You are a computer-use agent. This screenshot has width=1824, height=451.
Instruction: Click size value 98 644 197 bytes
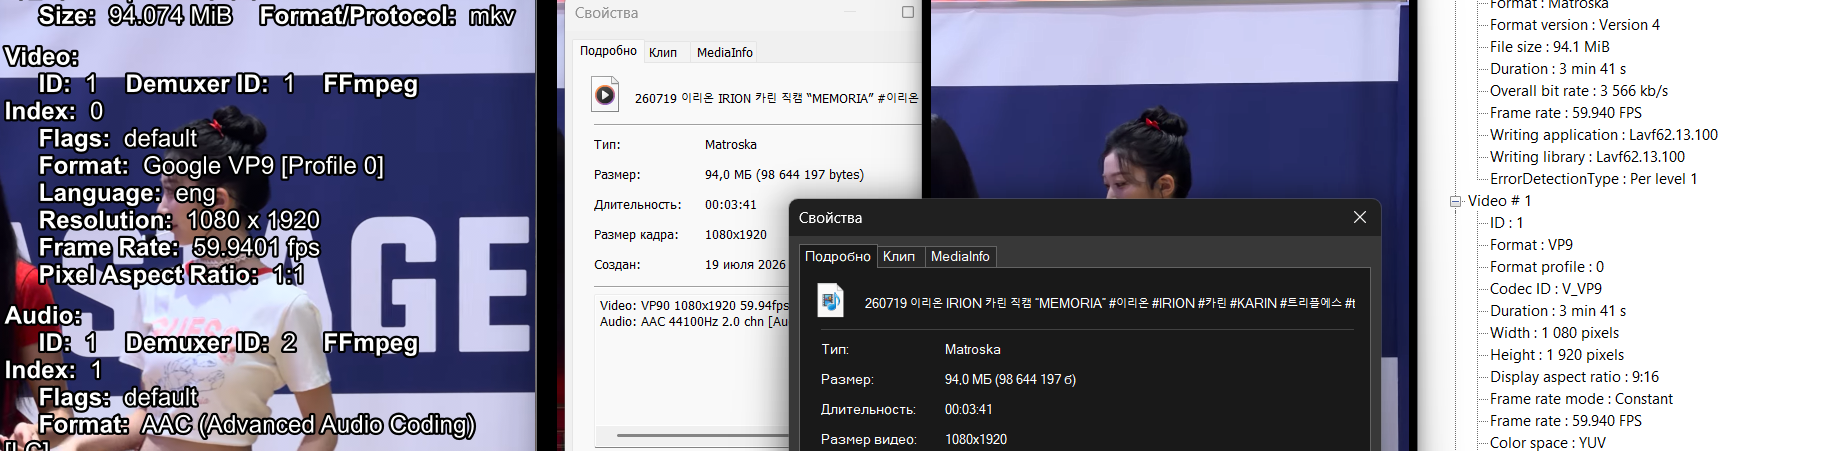[x=784, y=175]
